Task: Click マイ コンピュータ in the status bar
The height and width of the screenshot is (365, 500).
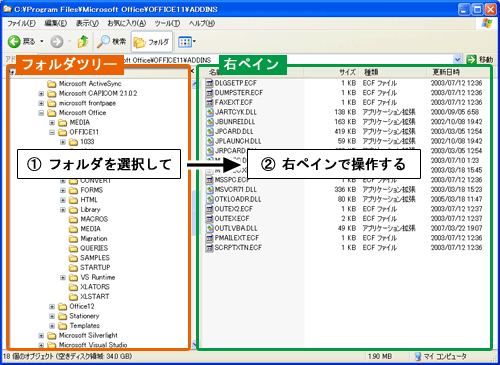Action: pyautogui.click(x=441, y=356)
